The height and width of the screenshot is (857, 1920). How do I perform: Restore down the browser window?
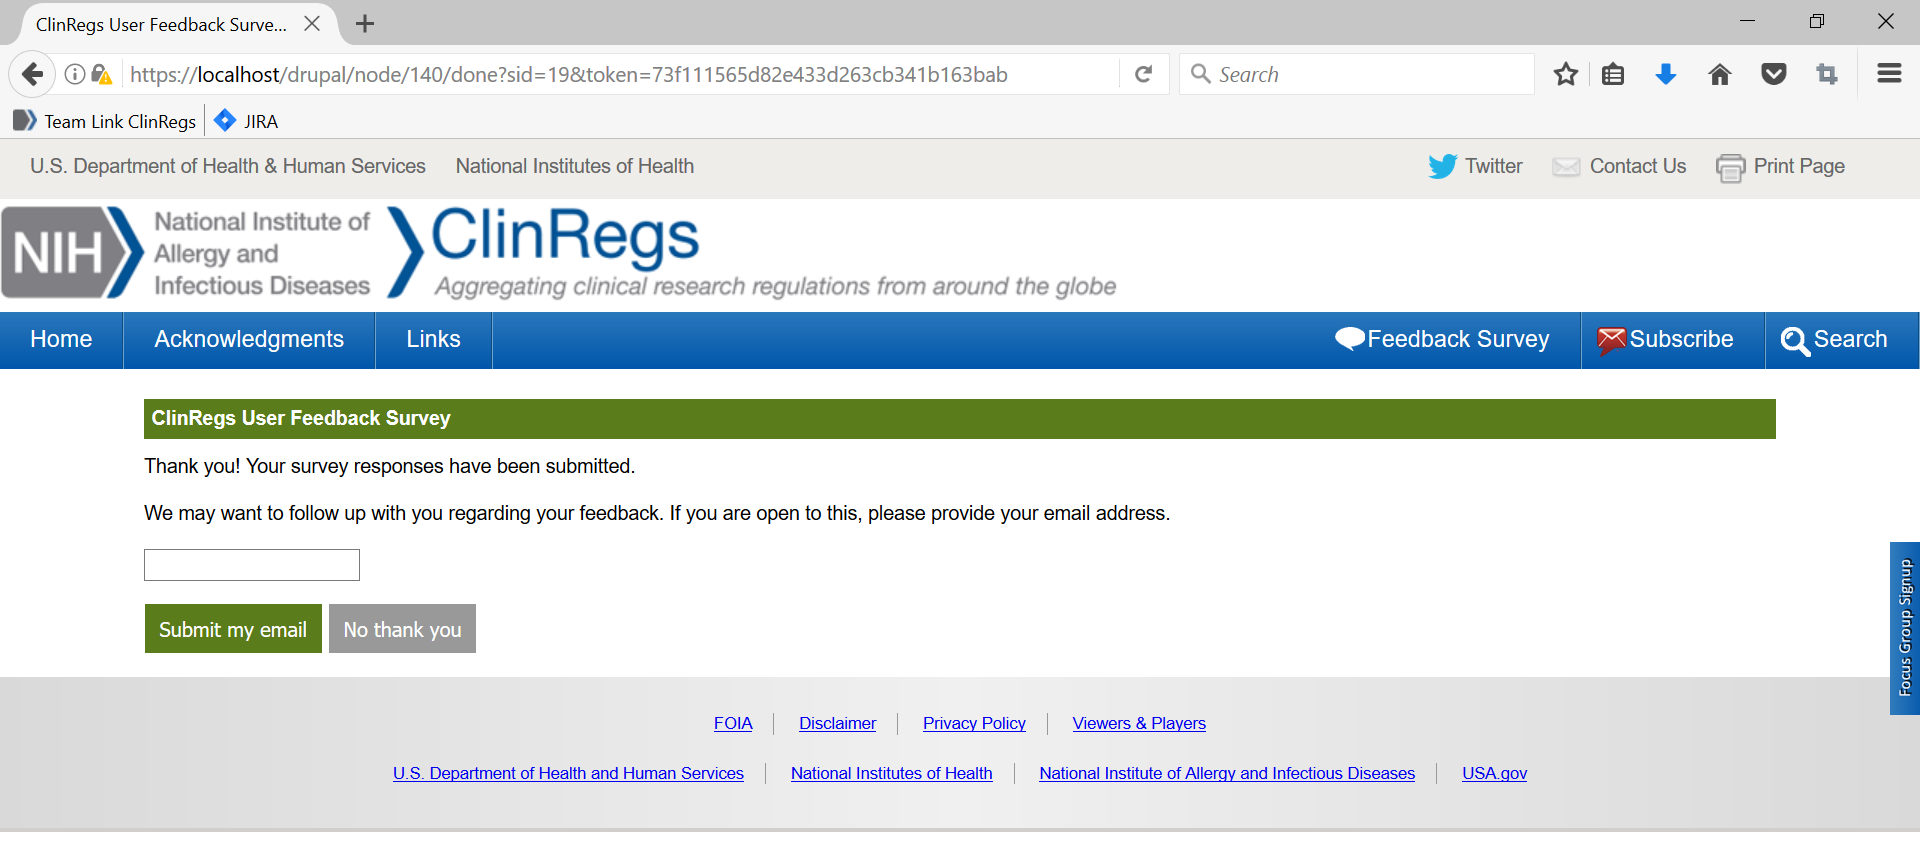coord(1817,22)
